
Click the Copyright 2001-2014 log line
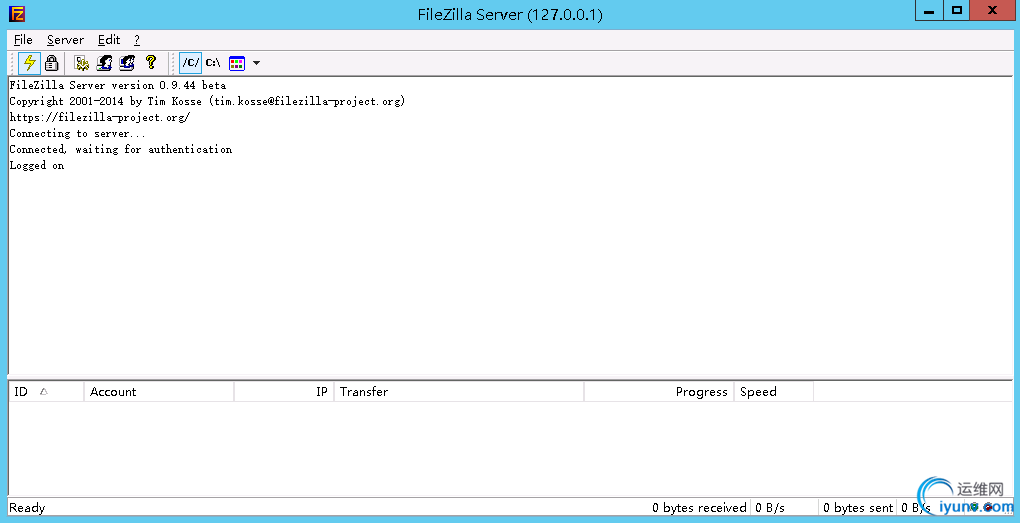(207, 101)
